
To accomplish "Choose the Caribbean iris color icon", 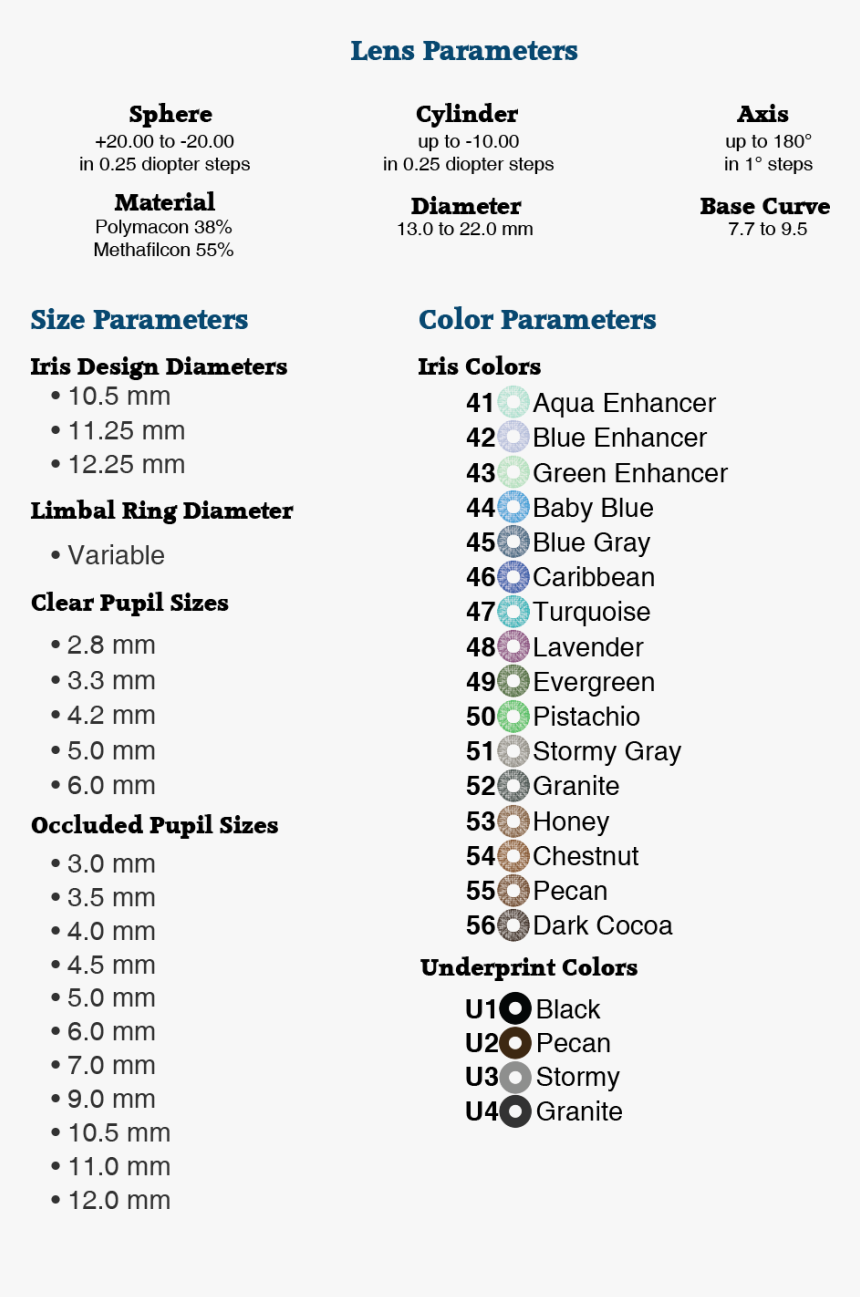I will pos(513,577).
